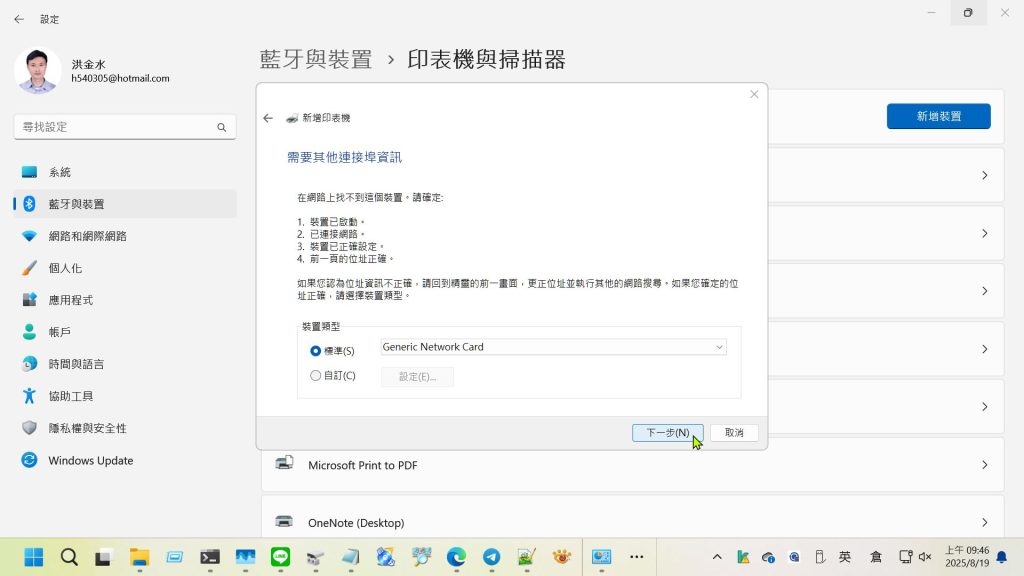Open 網路和網際網路 settings in sidebar
Screen dimensions: 1024x576
point(88,236)
